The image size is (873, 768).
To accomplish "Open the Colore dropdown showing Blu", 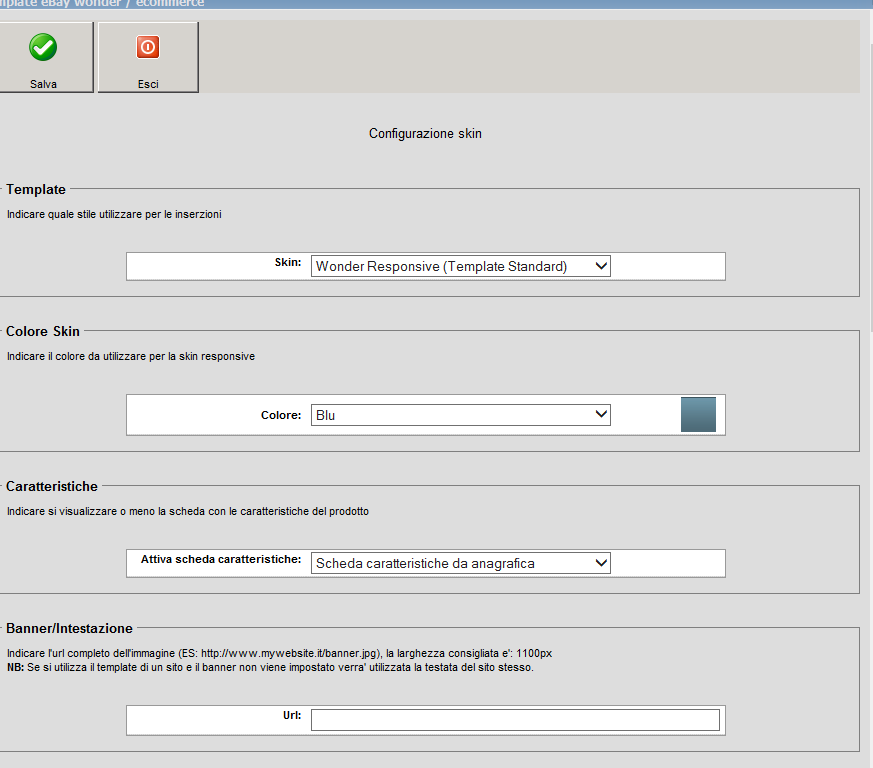I will [x=460, y=415].
